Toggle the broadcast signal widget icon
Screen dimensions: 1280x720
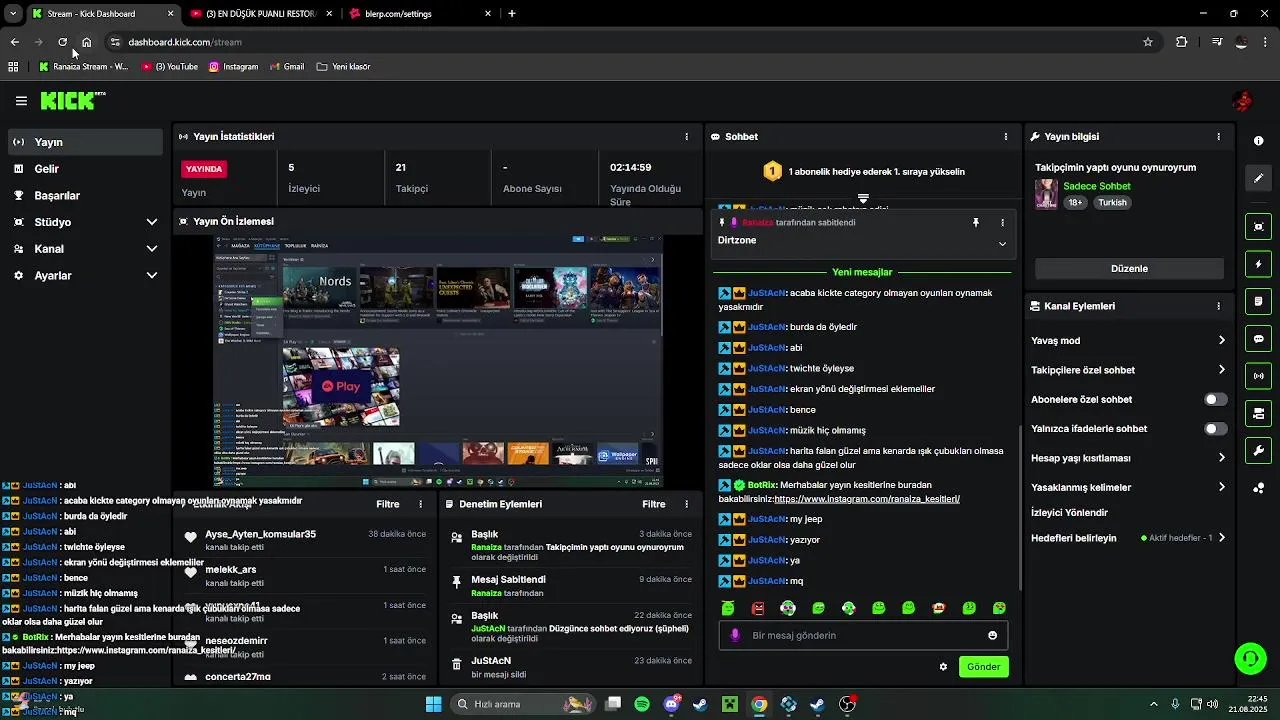[x=1258, y=376]
